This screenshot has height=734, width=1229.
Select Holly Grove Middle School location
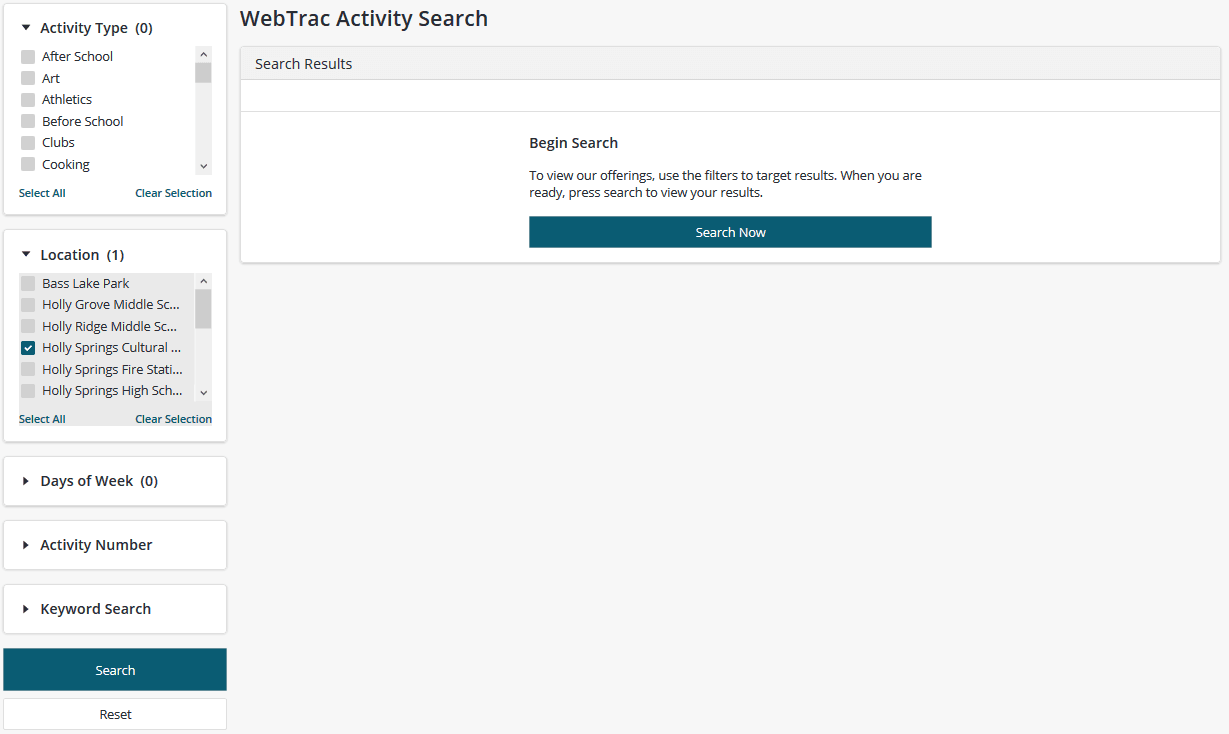click(27, 304)
